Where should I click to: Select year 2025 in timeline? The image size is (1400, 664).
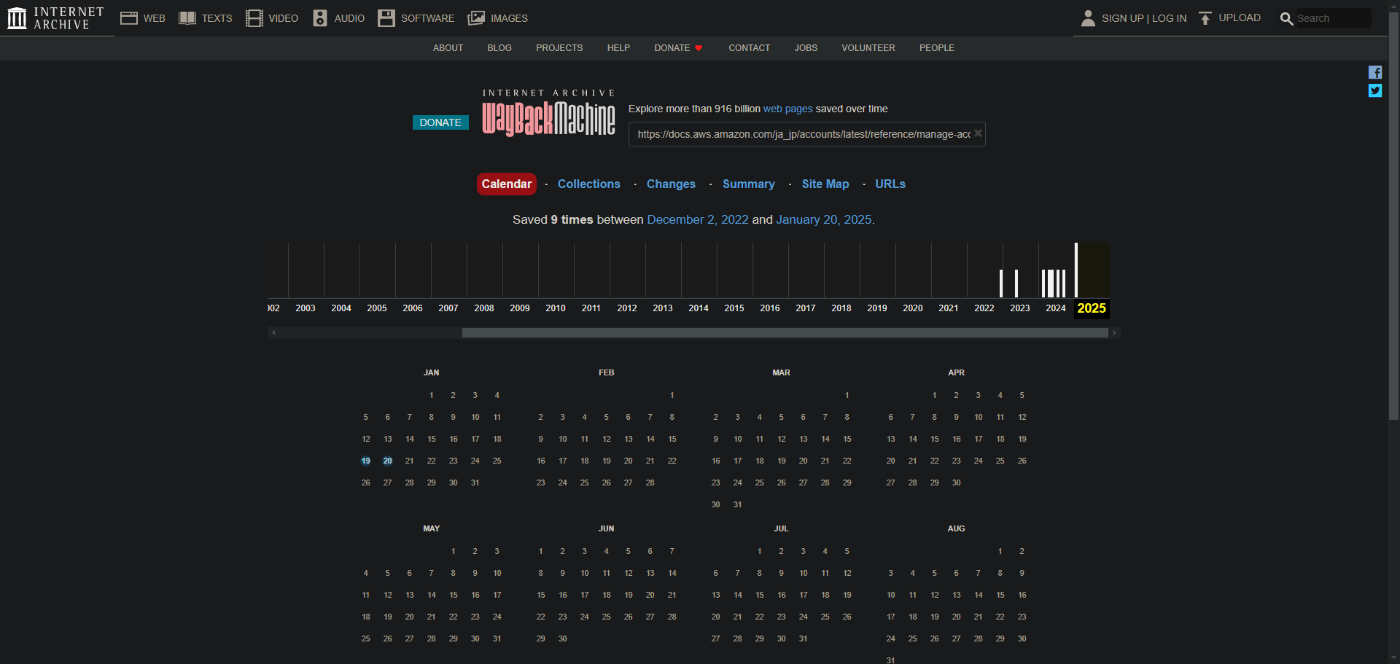1091,308
